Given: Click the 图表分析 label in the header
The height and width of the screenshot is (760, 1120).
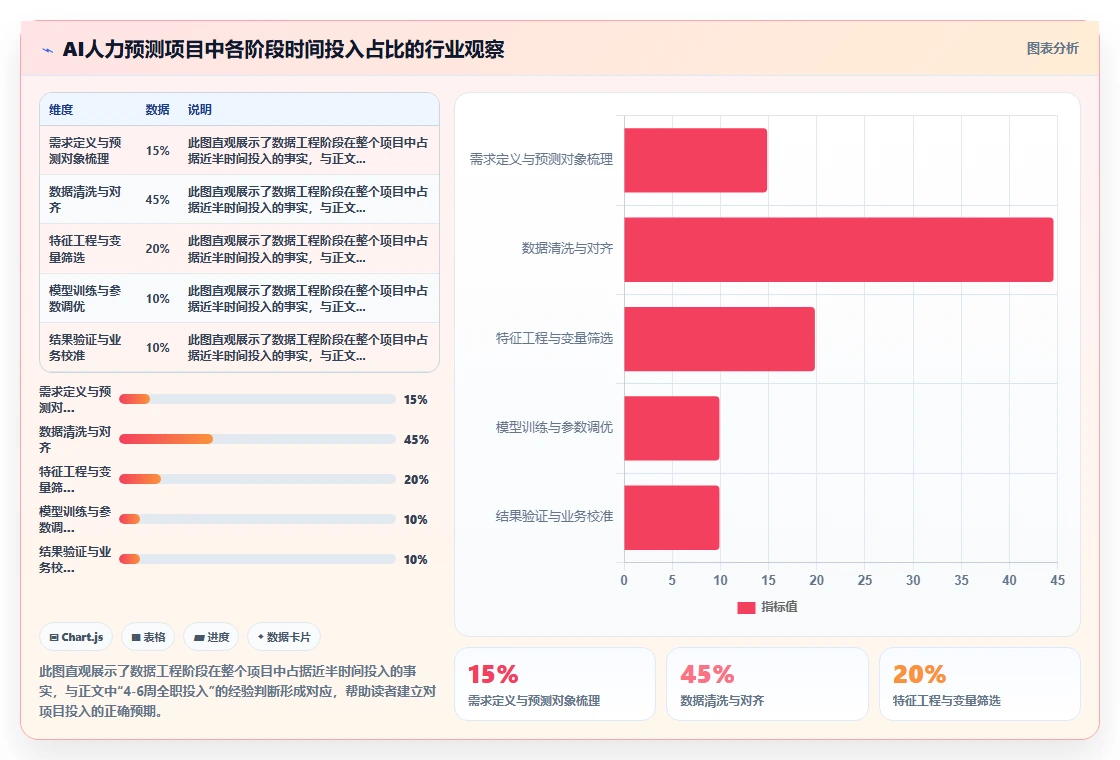Looking at the screenshot, I should (1052, 49).
